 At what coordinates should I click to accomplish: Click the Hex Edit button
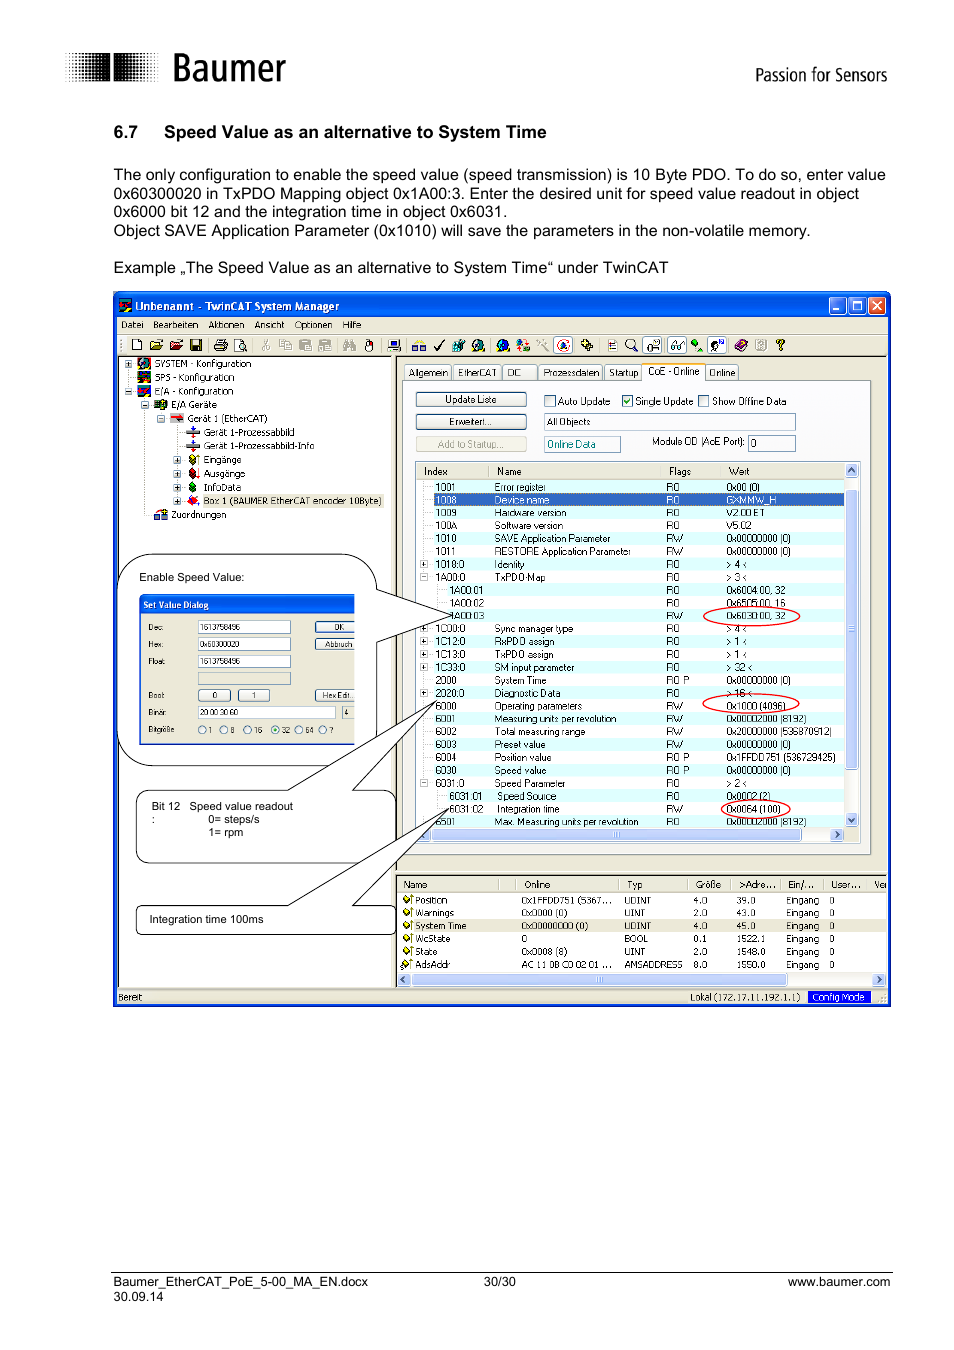(x=336, y=695)
